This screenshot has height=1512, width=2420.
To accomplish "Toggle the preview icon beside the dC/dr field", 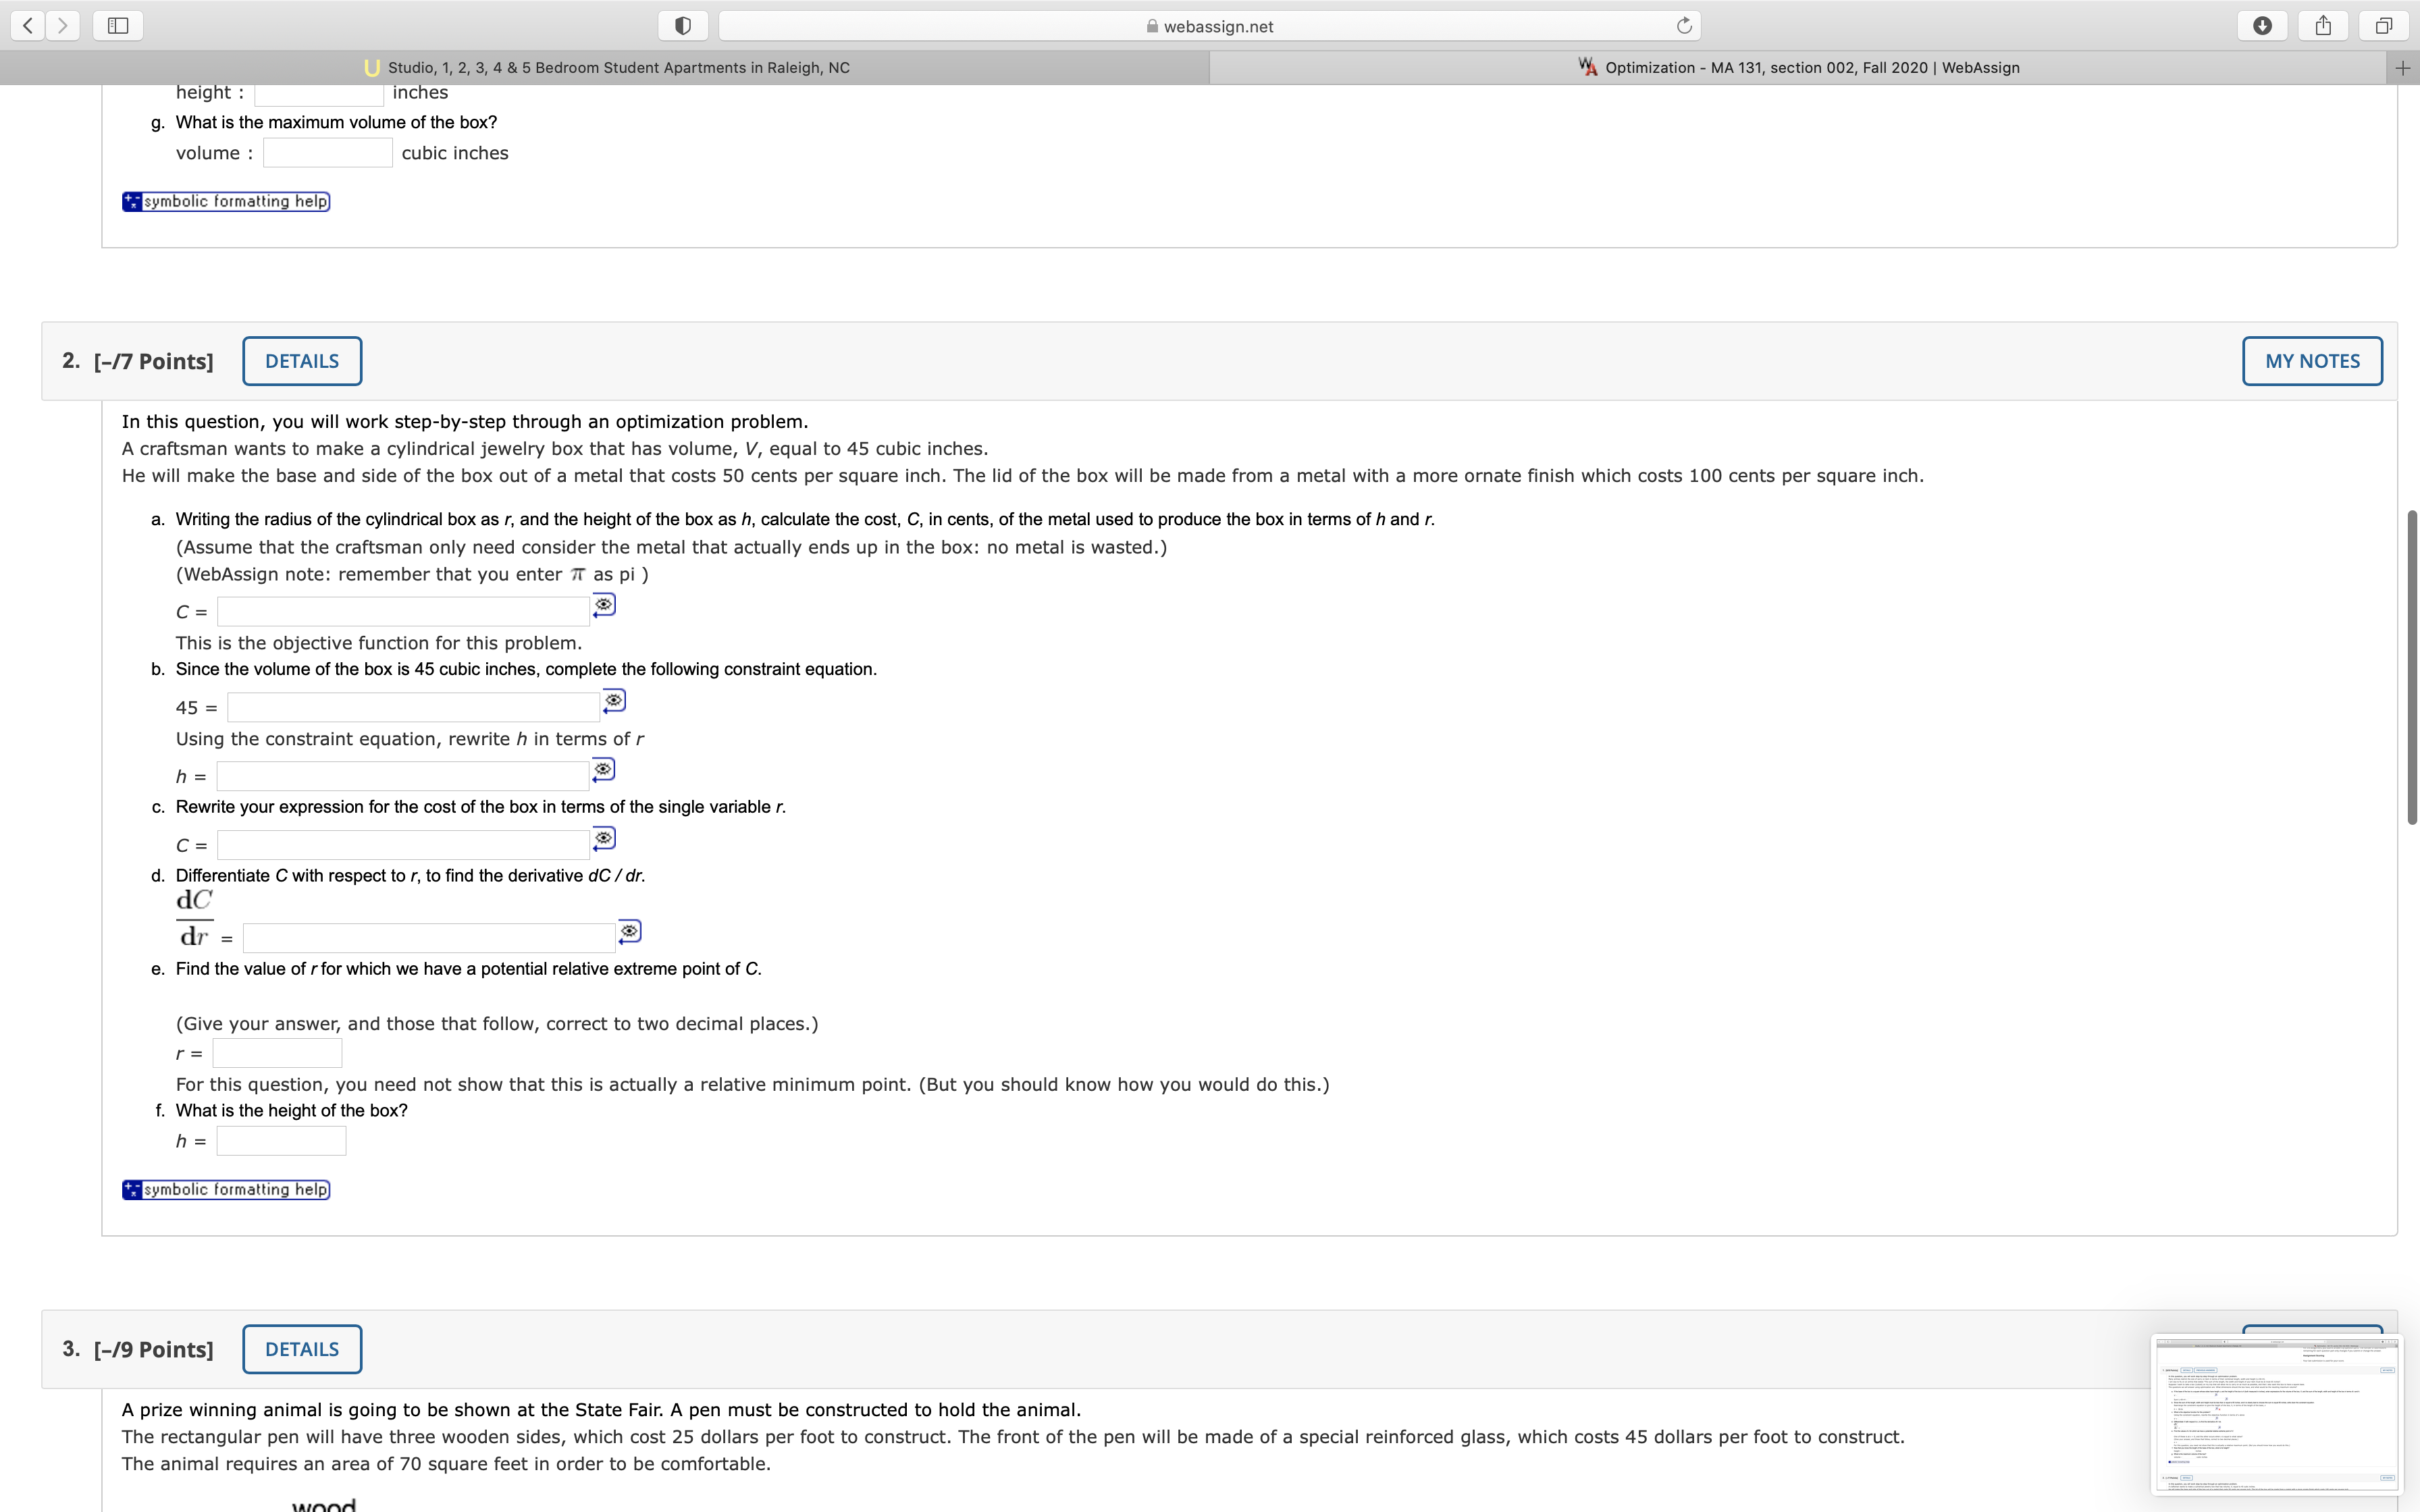I will [629, 931].
